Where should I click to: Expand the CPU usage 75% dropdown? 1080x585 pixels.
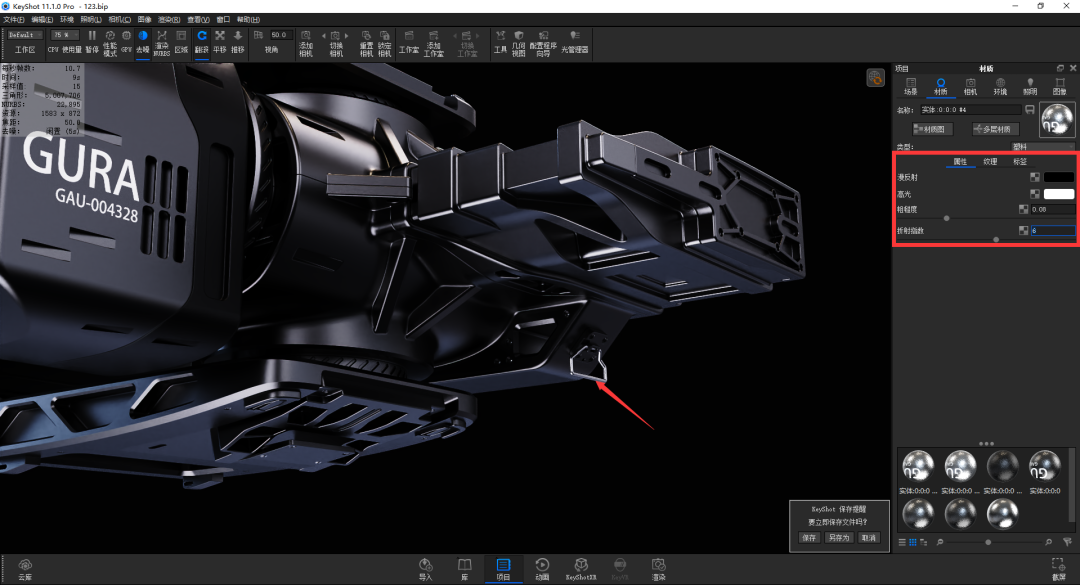point(65,34)
